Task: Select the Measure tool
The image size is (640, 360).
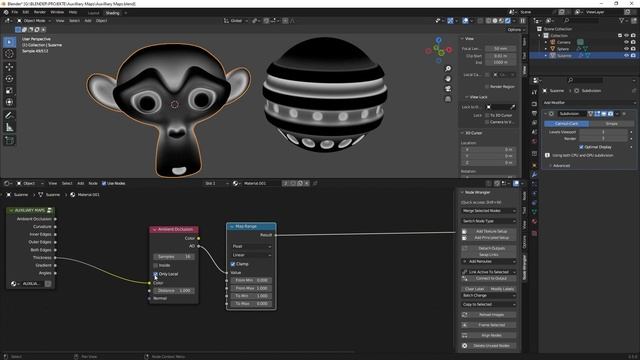Action: pos(9,128)
